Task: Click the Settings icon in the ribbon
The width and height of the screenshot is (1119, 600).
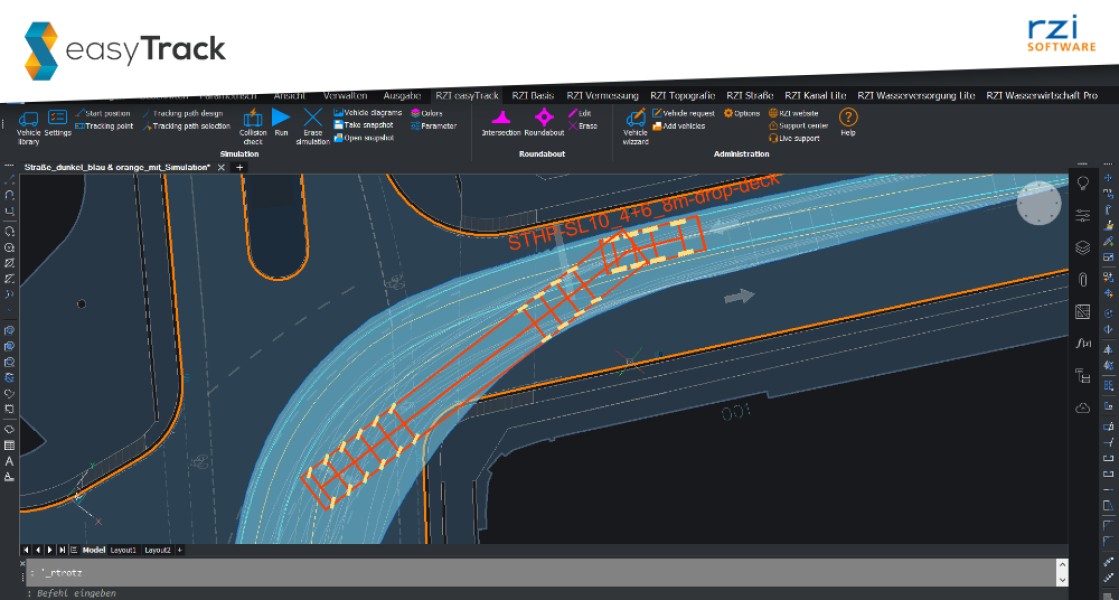Action: pyautogui.click(x=58, y=123)
